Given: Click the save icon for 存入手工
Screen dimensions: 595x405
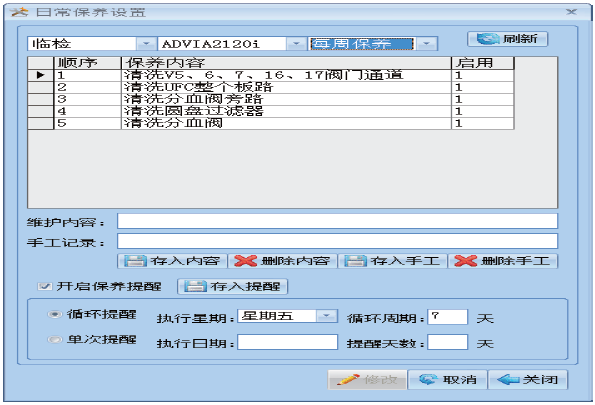Looking at the screenshot, I should click(355, 261).
